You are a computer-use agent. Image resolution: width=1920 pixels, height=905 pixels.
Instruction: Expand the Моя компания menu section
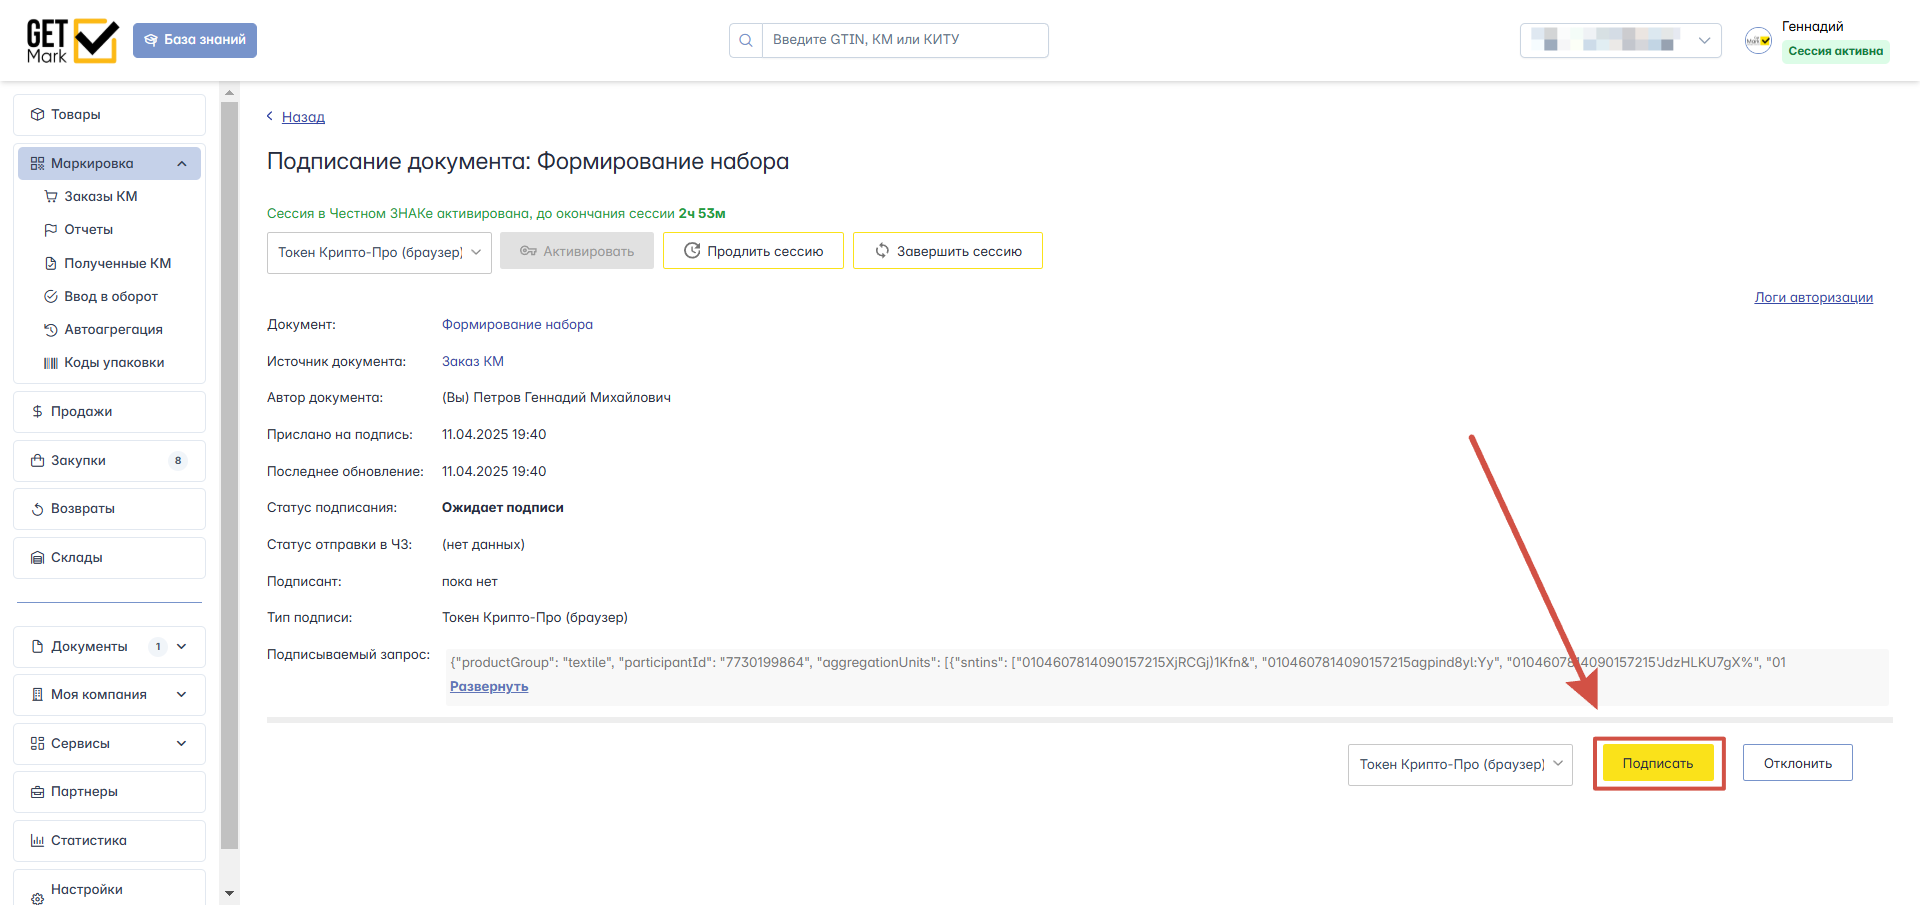182,695
